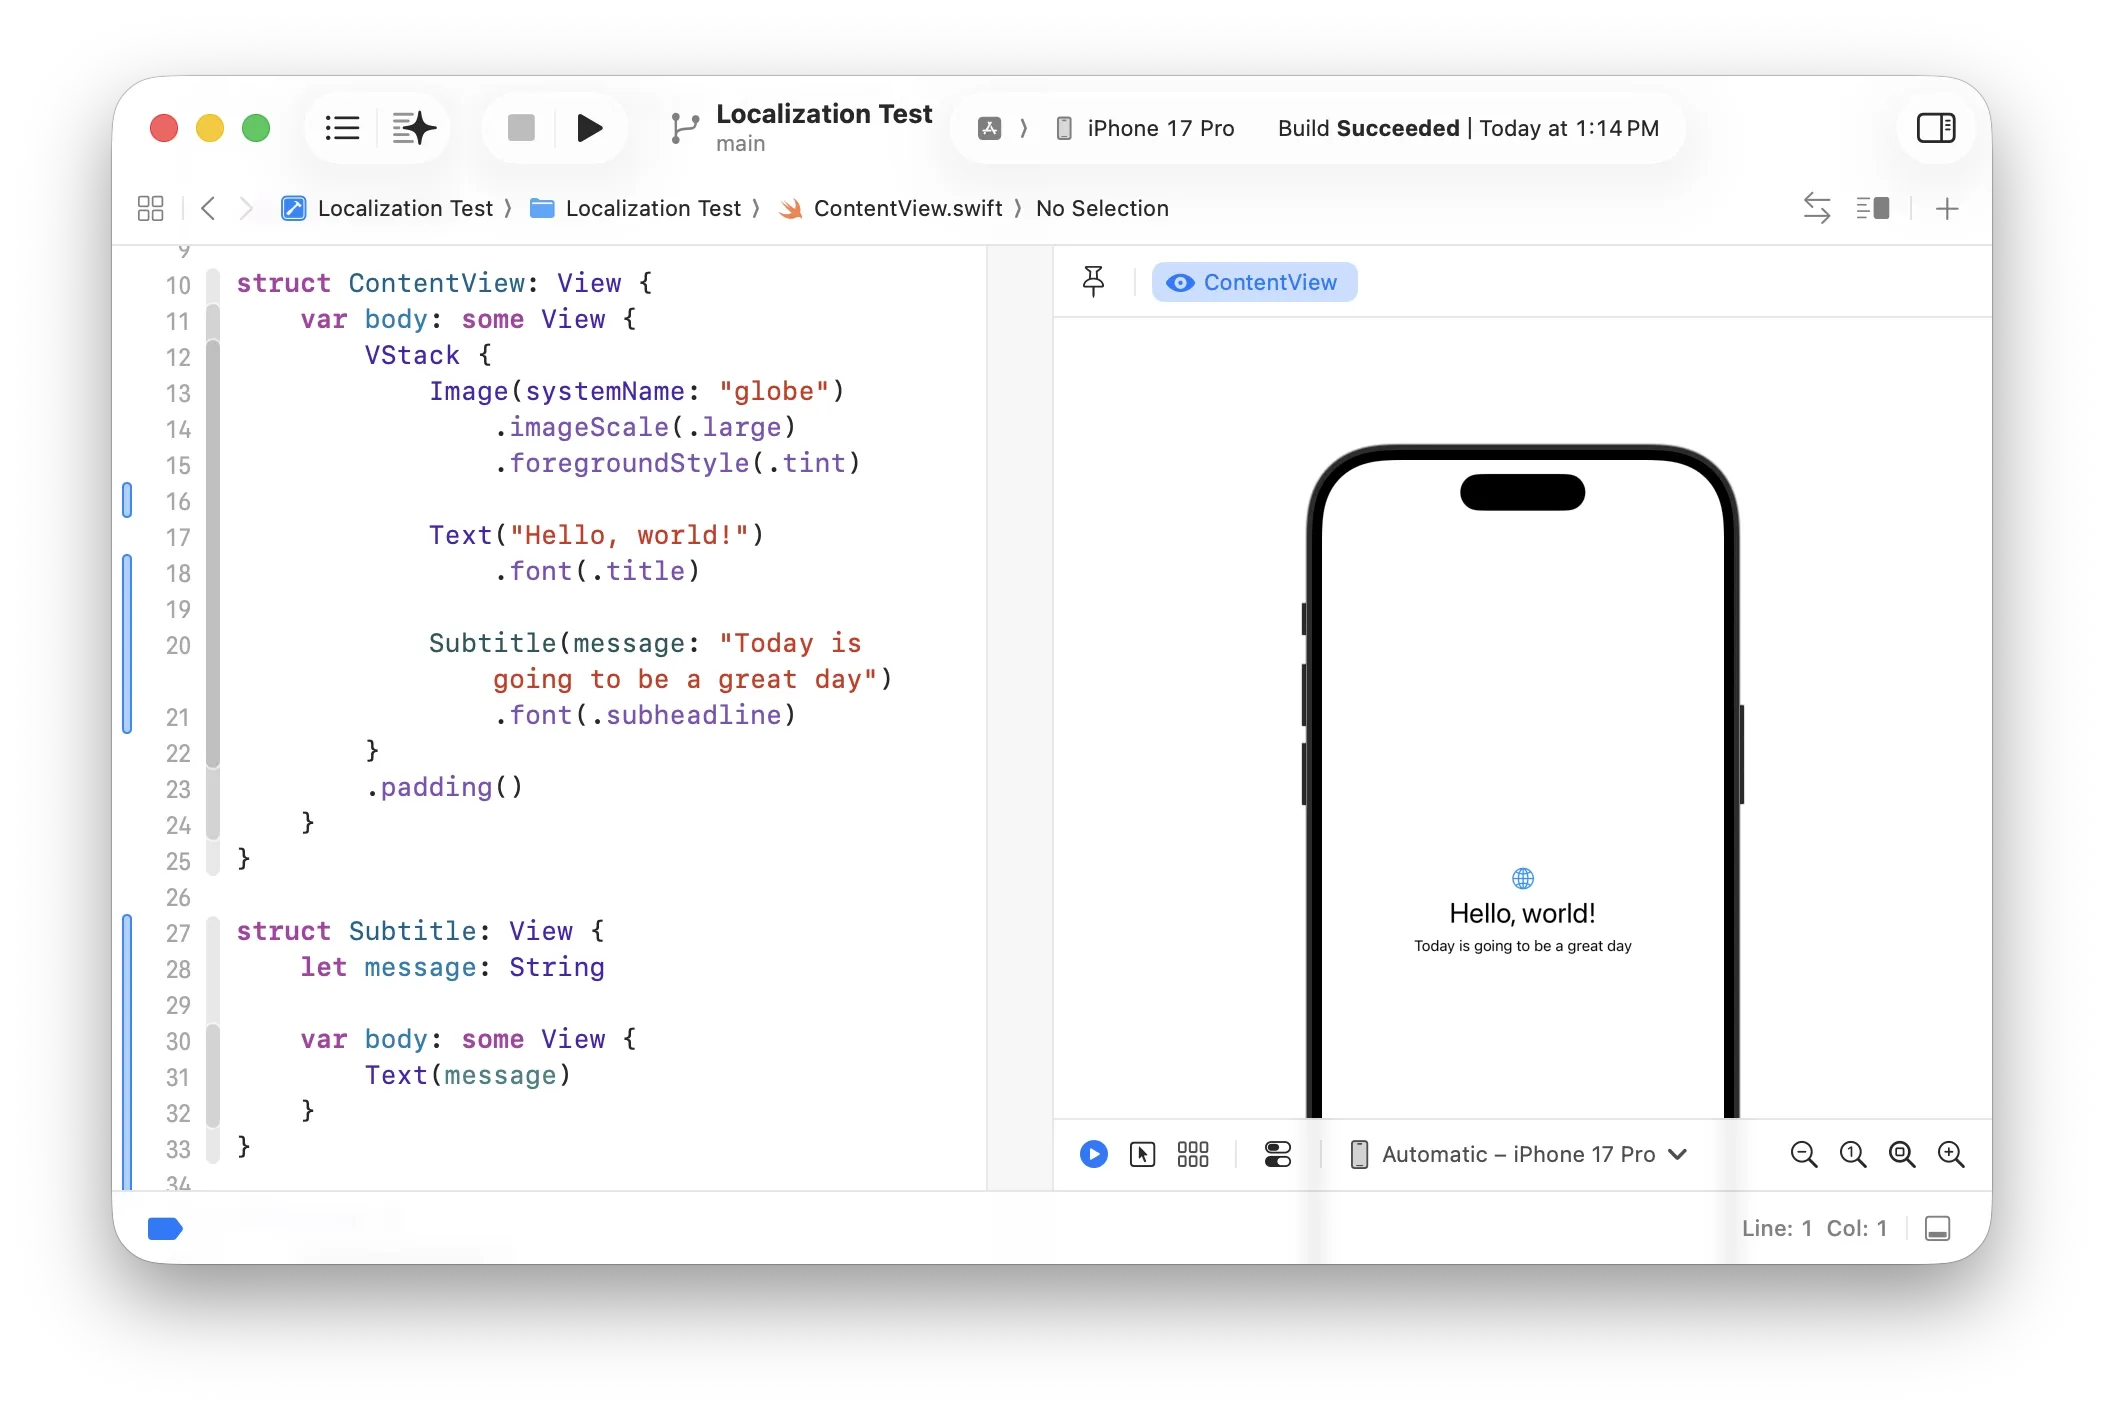Zoom in on the preview canvas

point(1950,1154)
